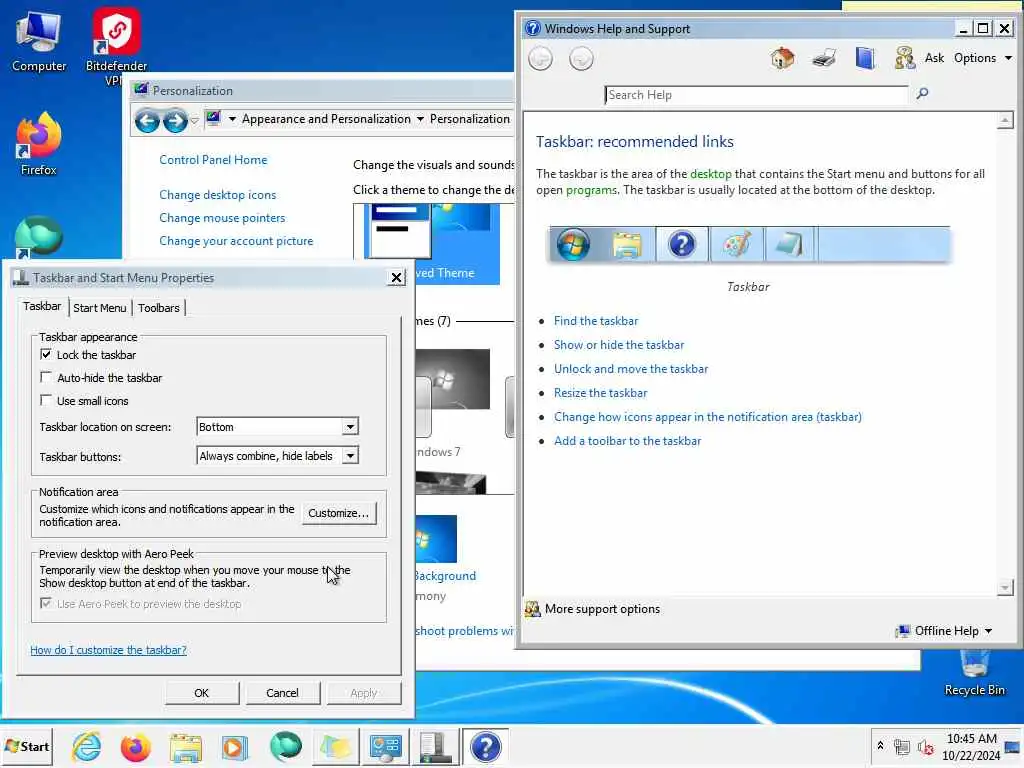Open Unlock and move the taskbar link

[631, 369]
